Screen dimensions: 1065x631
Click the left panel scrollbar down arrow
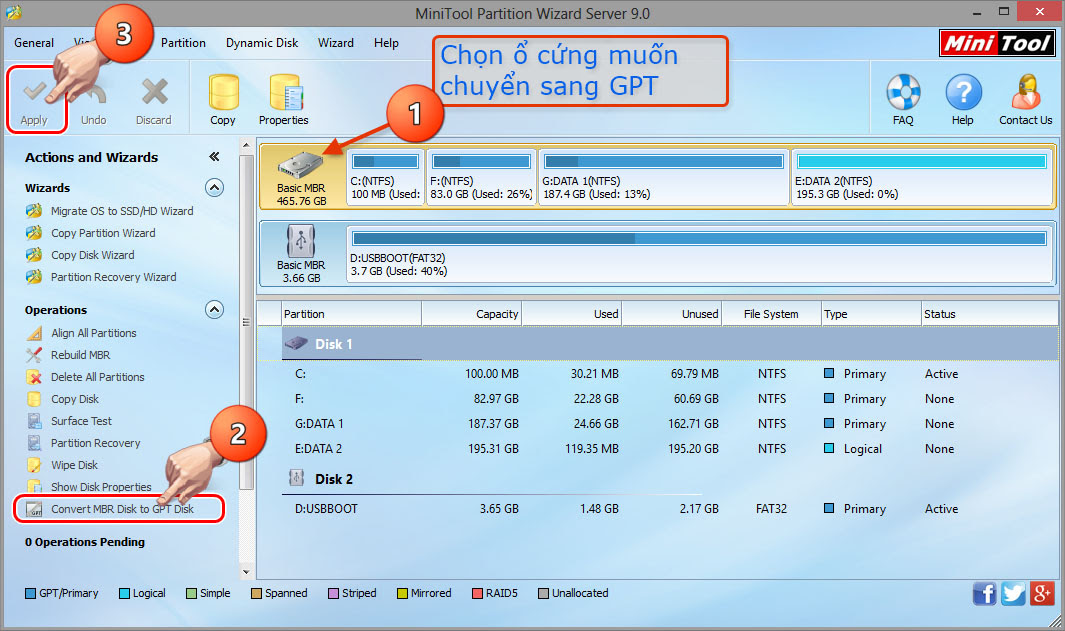(x=246, y=573)
